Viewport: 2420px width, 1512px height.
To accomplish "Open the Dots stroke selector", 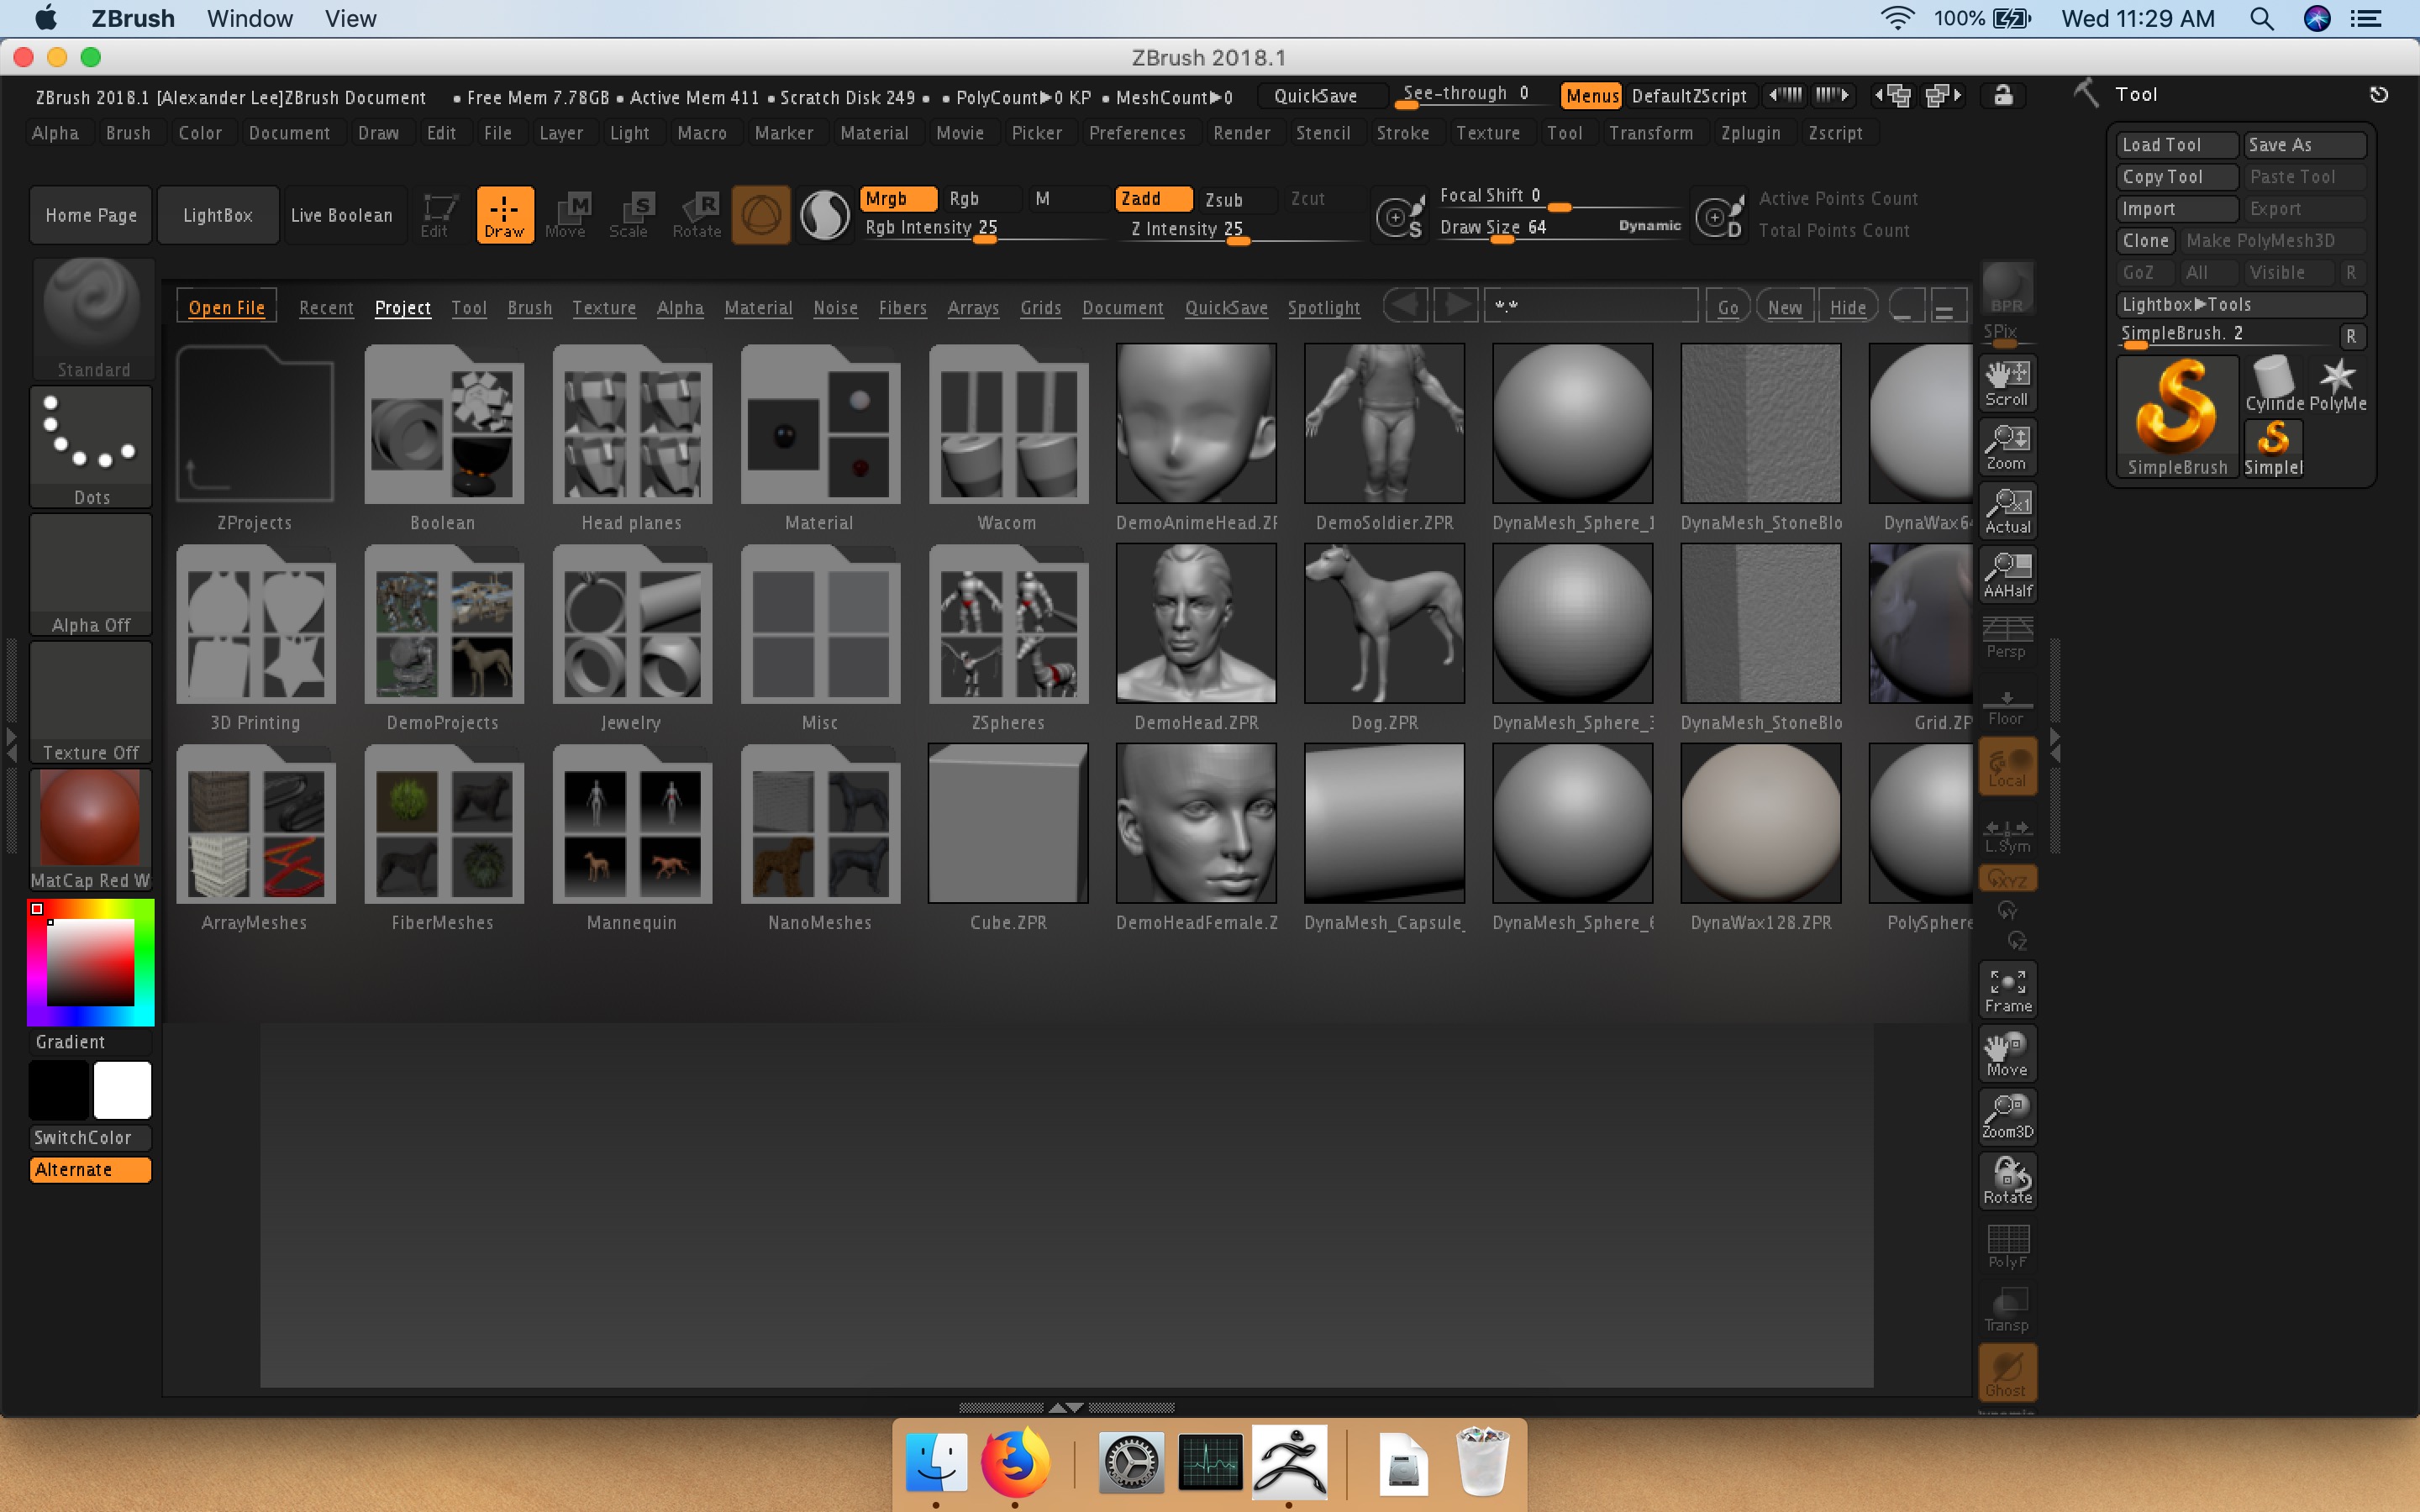I will pos(91,447).
